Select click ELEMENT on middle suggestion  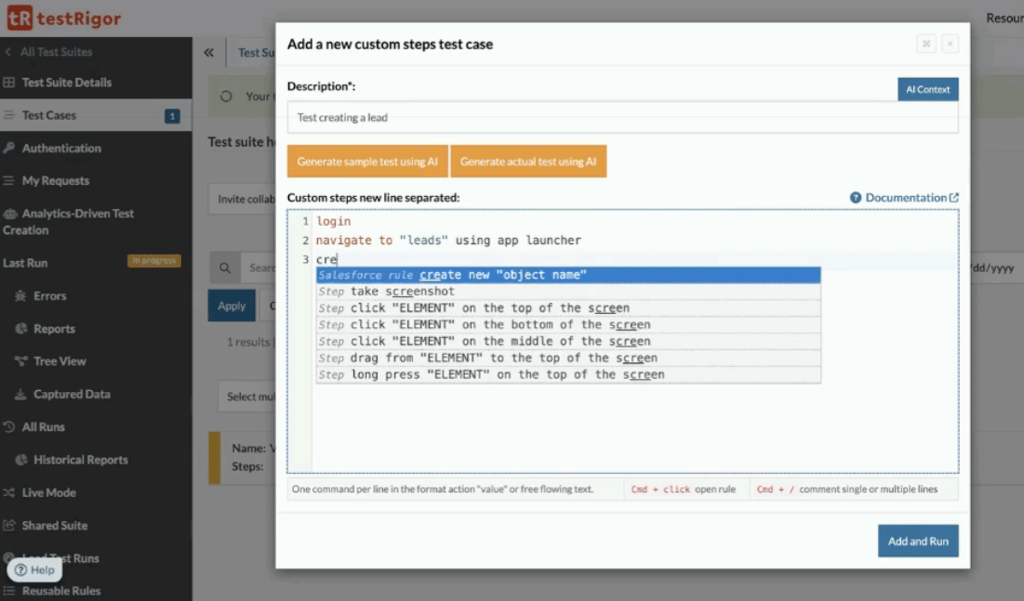click(x=568, y=342)
